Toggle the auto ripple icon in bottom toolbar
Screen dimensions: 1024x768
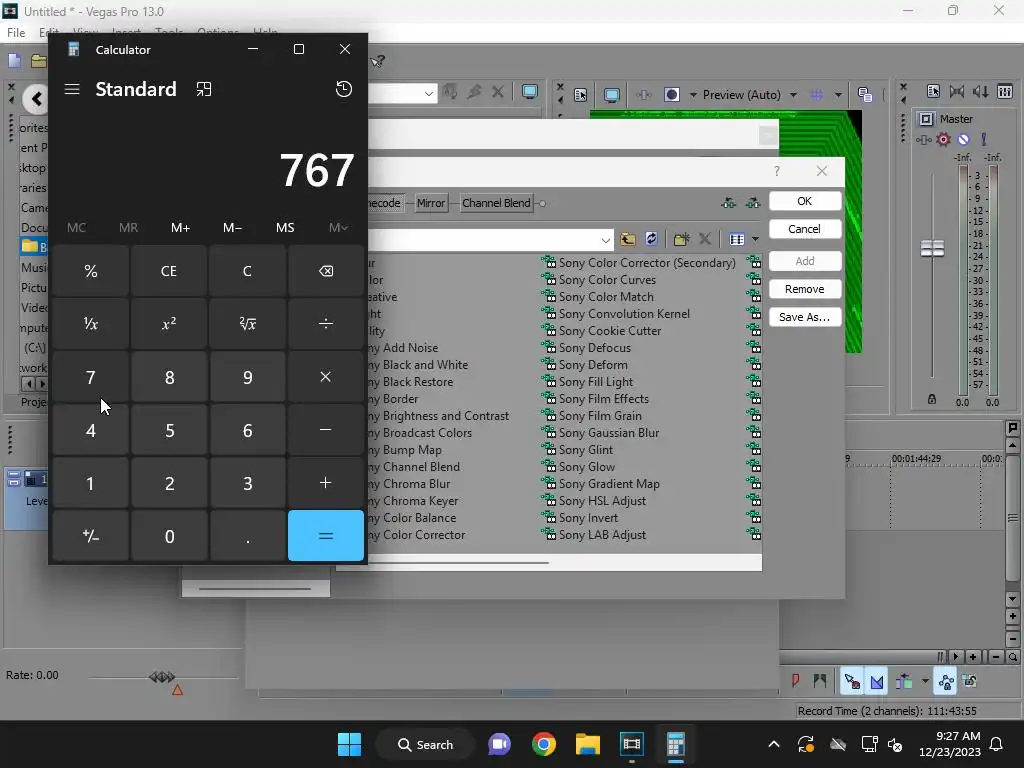[x=903, y=681]
